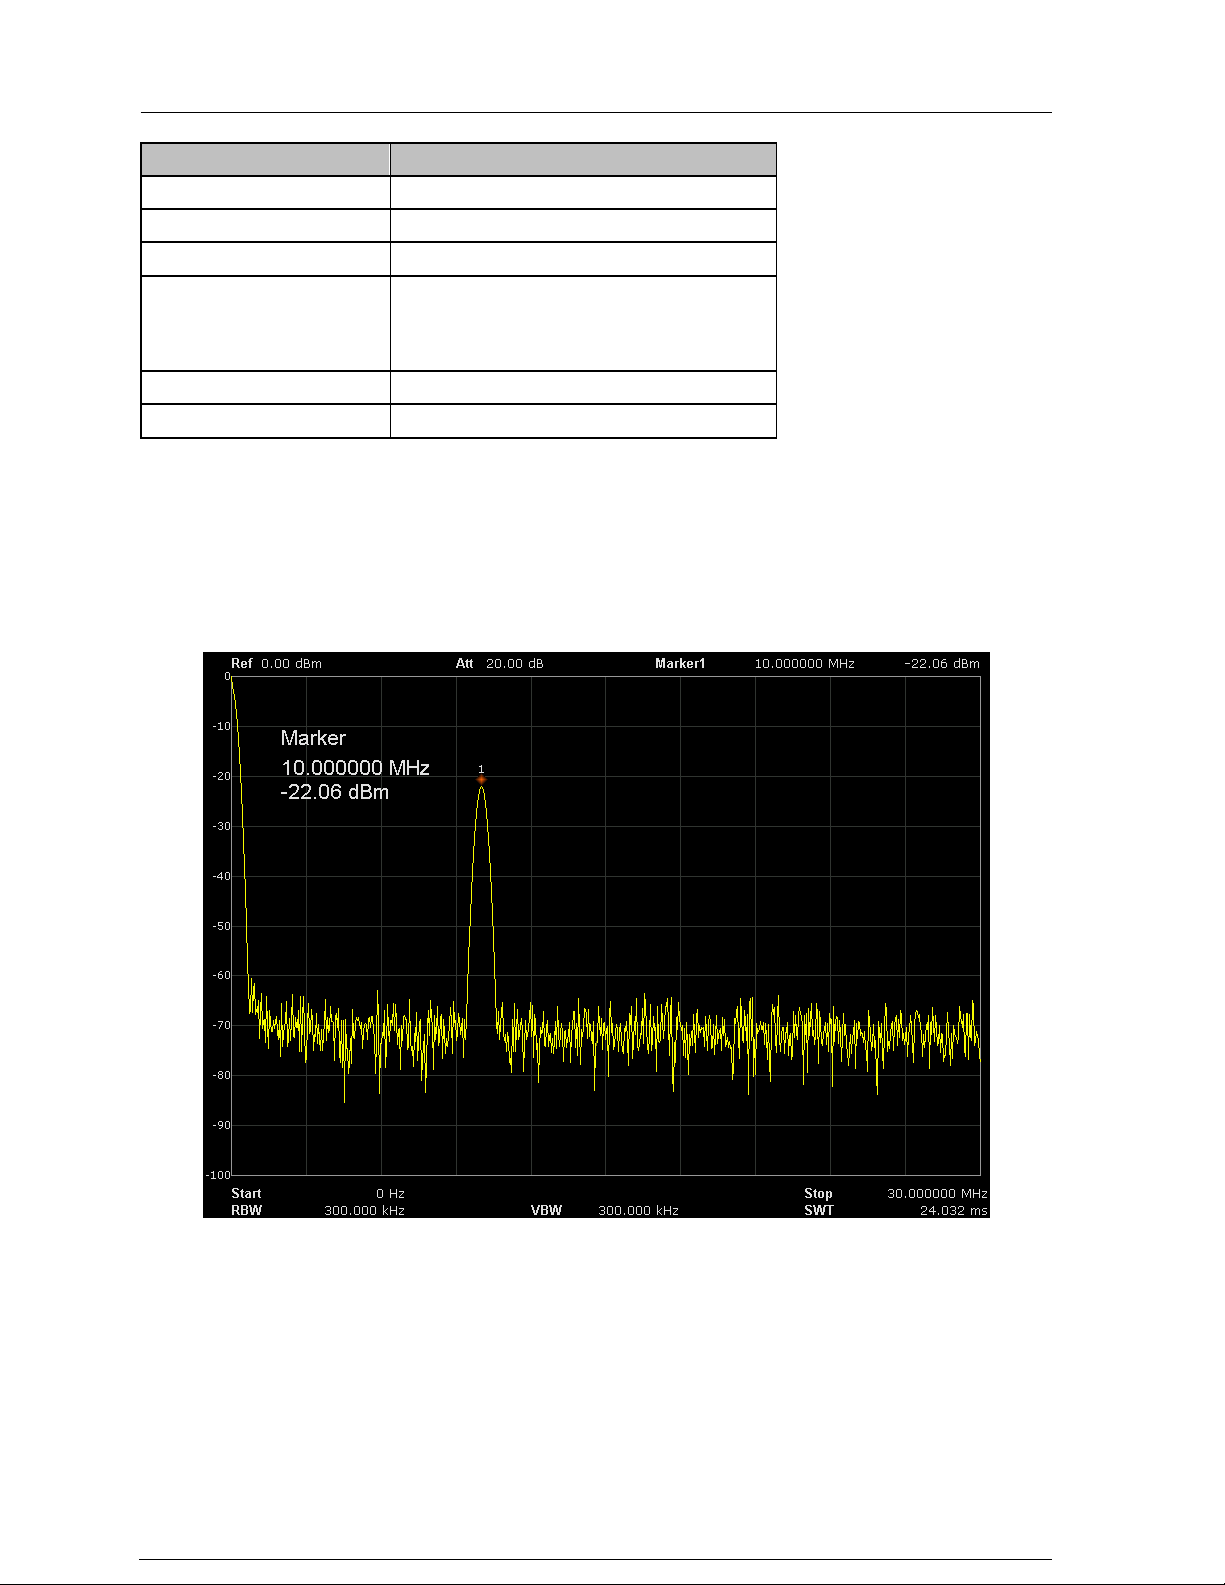Click the RBW 300.000 kHz readout

click(318, 1210)
